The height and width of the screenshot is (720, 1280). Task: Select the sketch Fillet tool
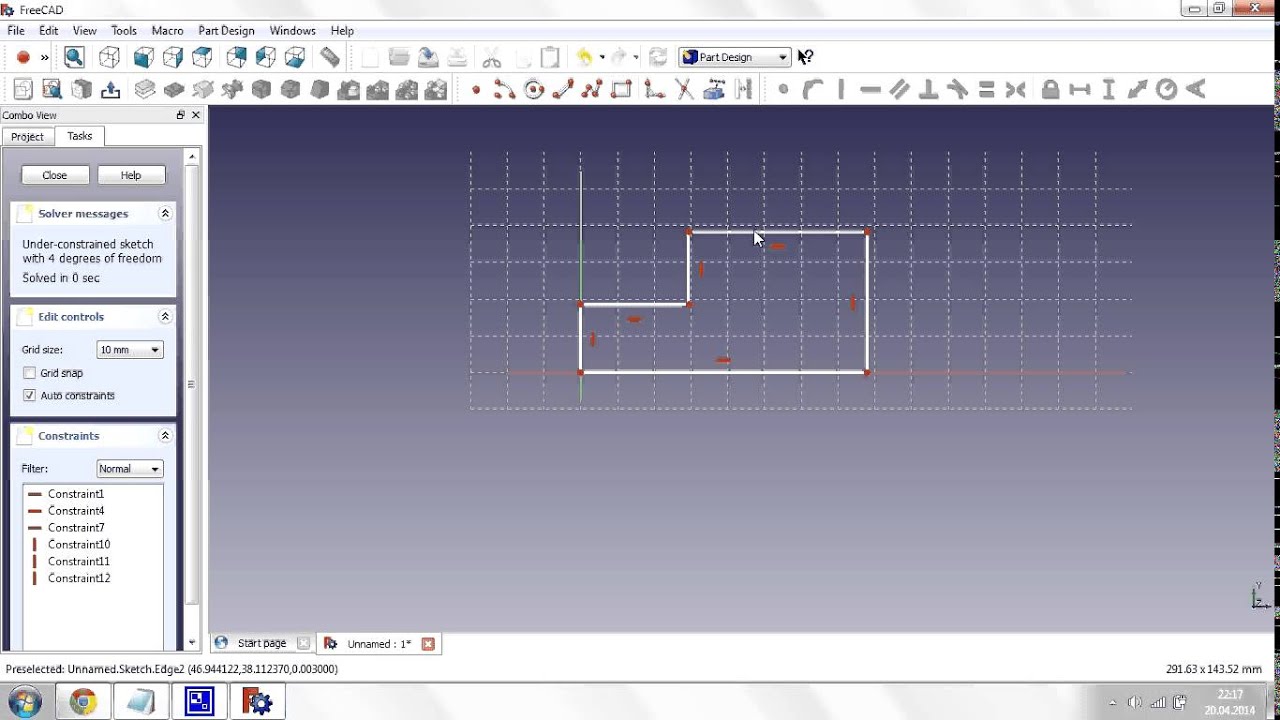[654, 90]
